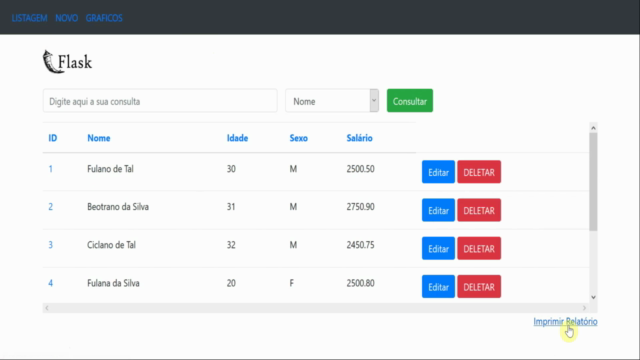The image size is (640, 360).
Task: Click ID number 1 in table
Action: click(x=51, y=169)
